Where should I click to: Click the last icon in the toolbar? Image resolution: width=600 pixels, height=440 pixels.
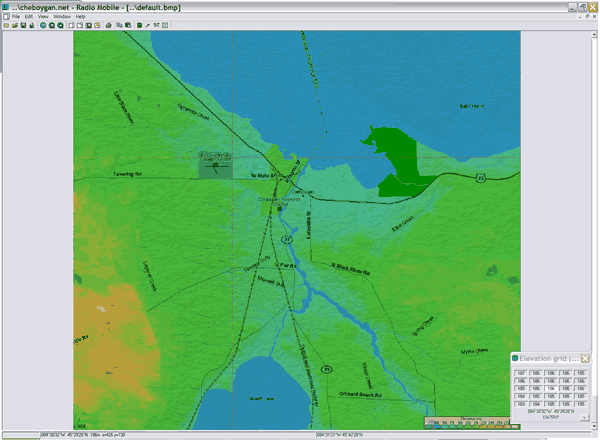click(x=164, y=25)
